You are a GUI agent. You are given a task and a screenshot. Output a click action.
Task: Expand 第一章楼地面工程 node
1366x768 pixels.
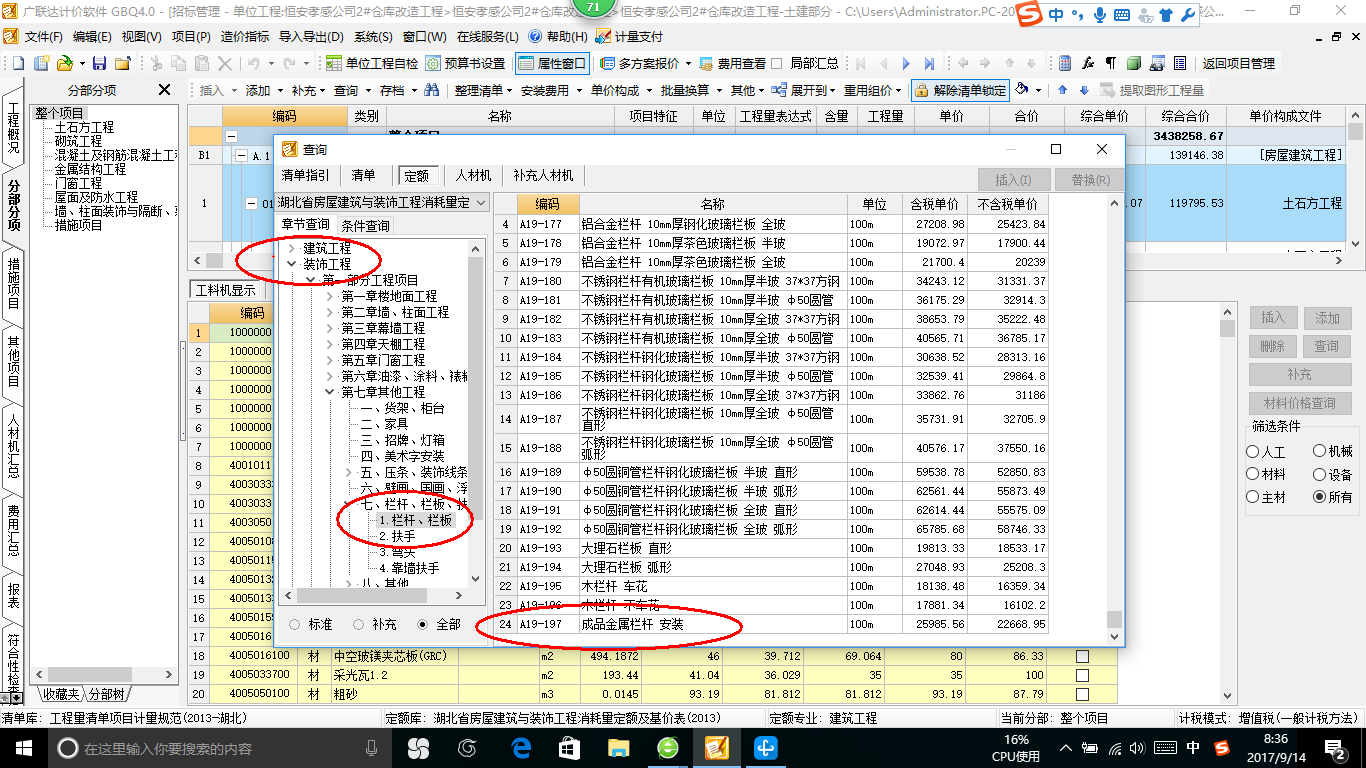[x=330, y=296]
